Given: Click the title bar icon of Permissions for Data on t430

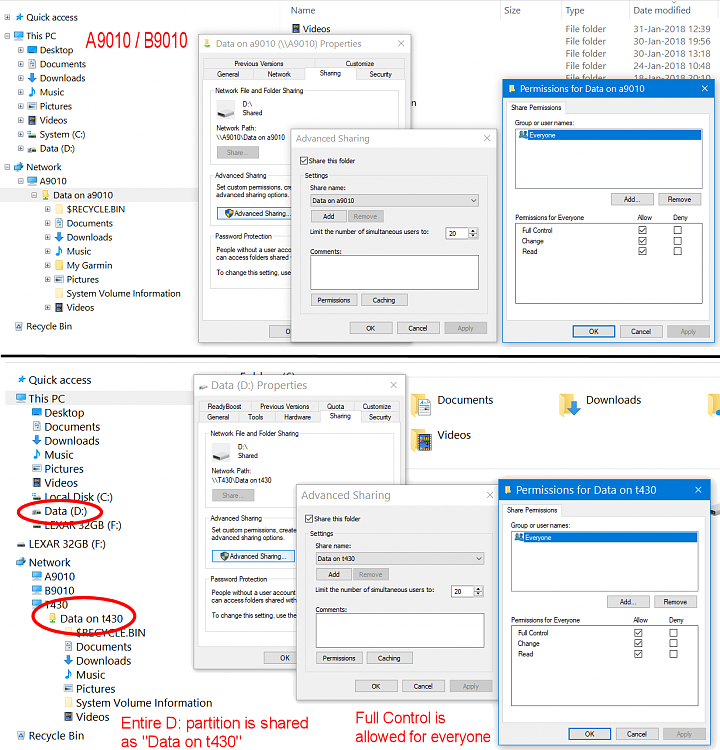Looking at the screenshot, I should (x=508, y=490).
